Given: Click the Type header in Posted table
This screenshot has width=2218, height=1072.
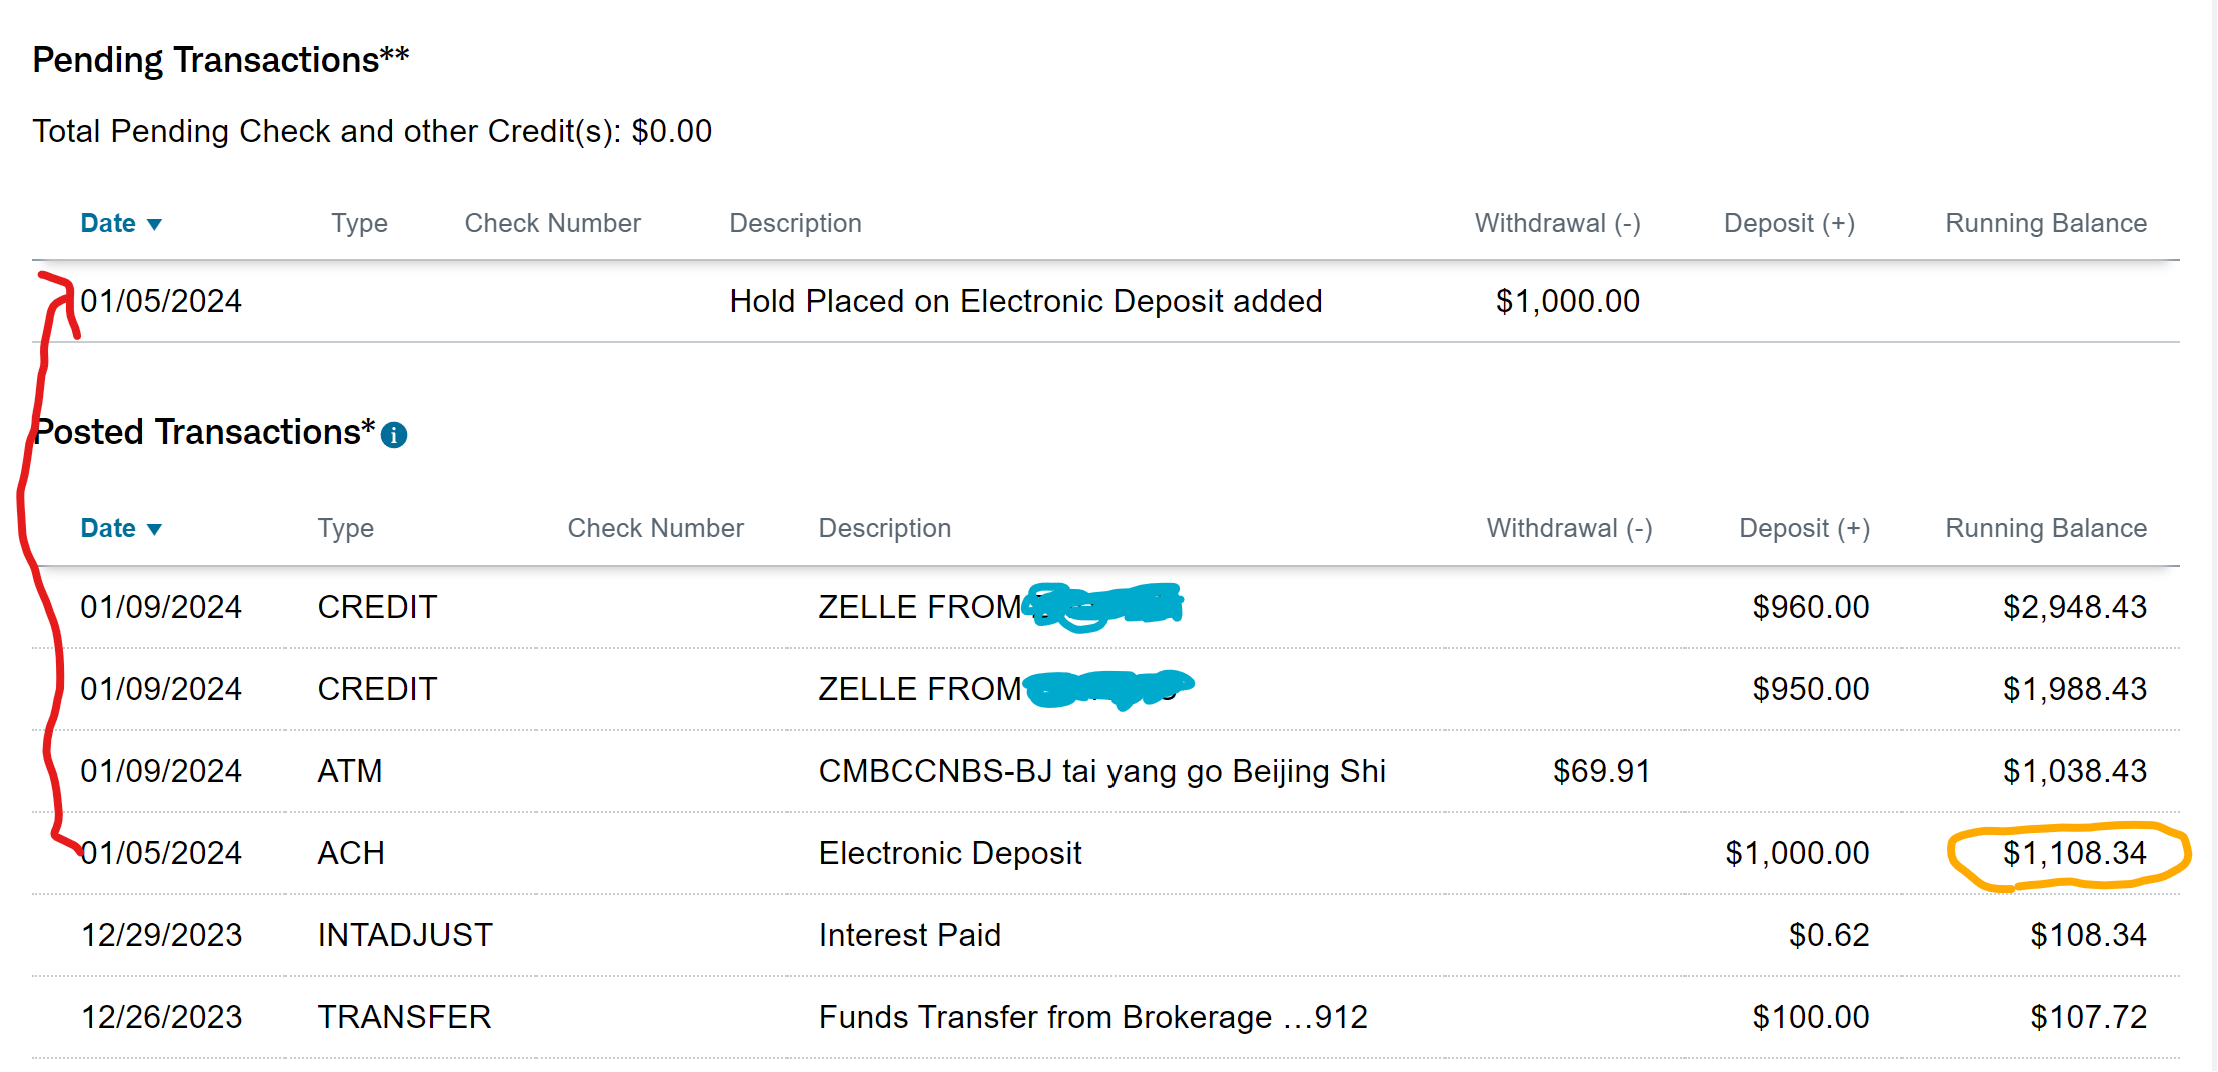Looking at the screenshot, I should [x=345, y=528].
